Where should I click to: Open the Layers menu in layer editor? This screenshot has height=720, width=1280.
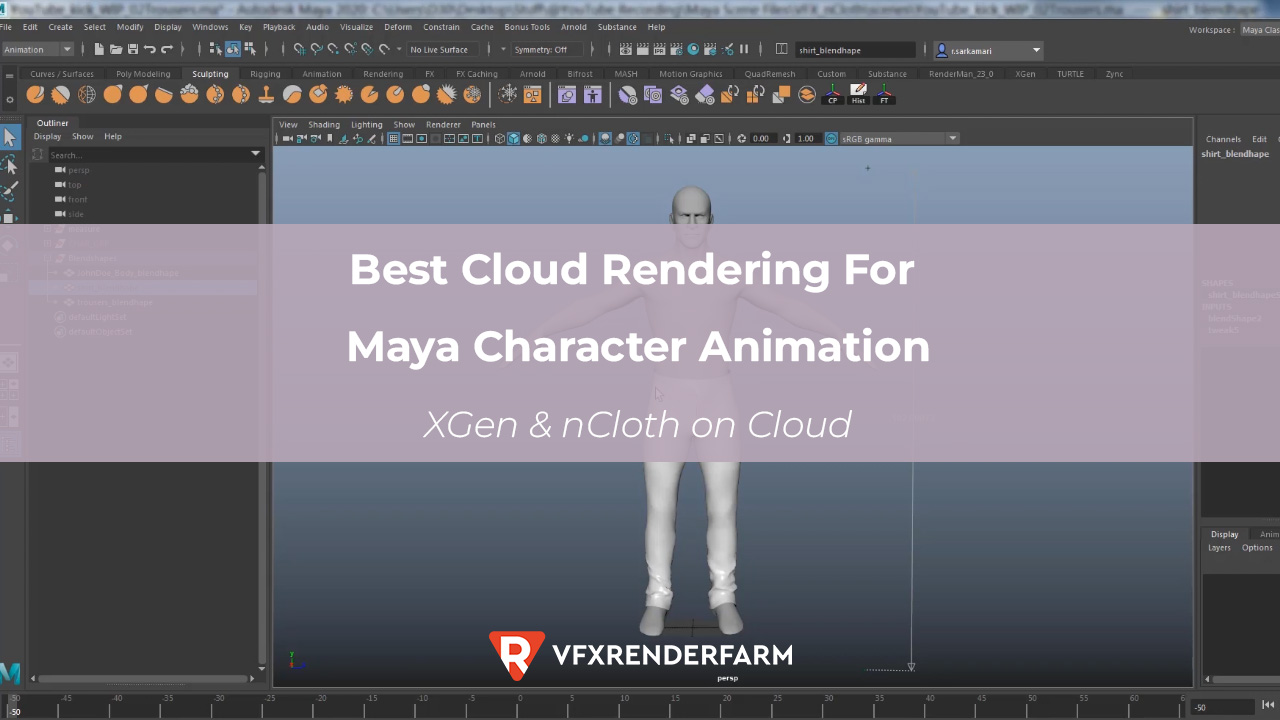(1219, 547)
